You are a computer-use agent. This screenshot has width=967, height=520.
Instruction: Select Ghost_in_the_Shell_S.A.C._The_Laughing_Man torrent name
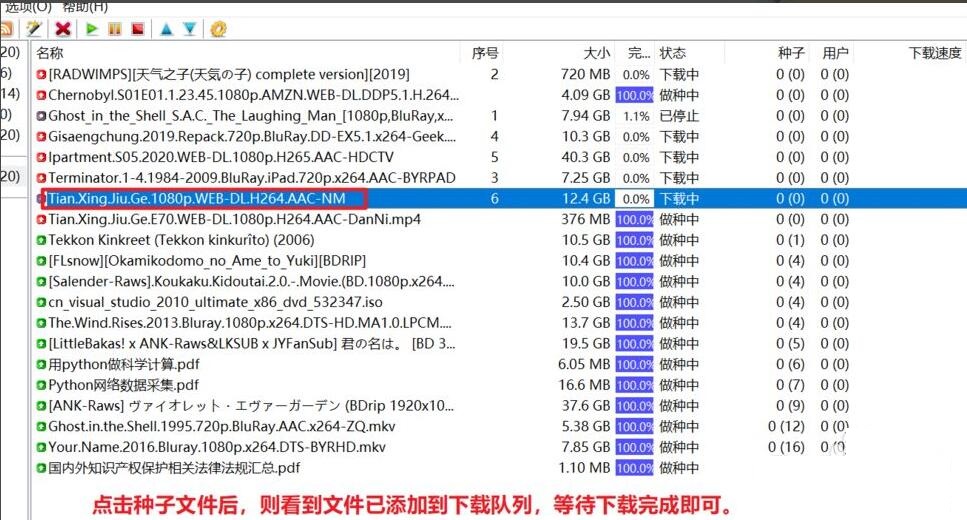[250, 116]
